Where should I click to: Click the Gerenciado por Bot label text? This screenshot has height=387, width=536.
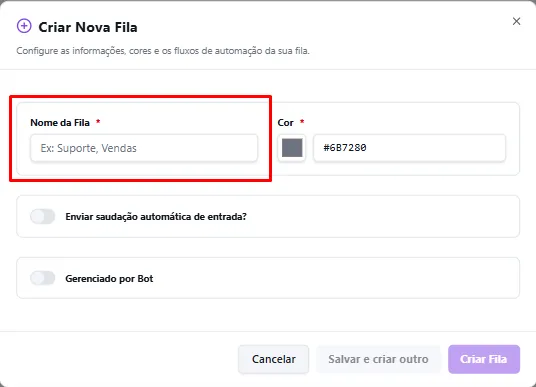109,279
